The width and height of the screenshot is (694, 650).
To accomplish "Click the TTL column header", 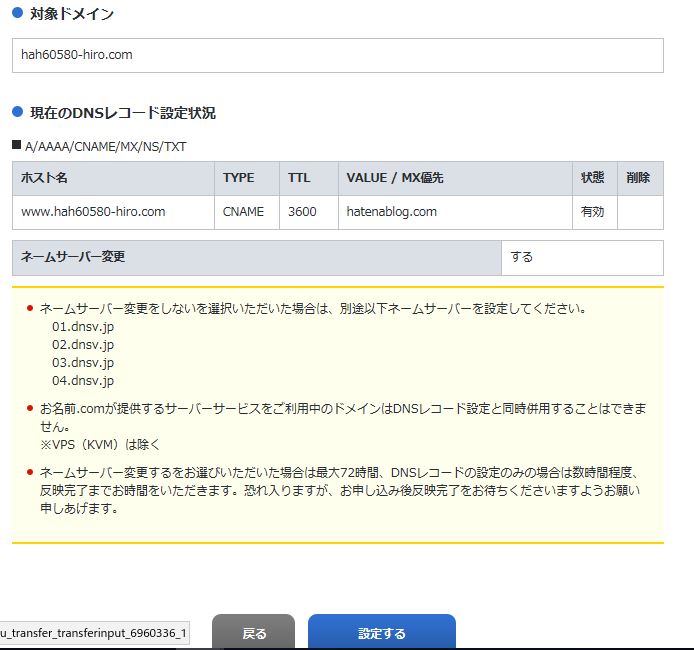I will coord(308,178).
